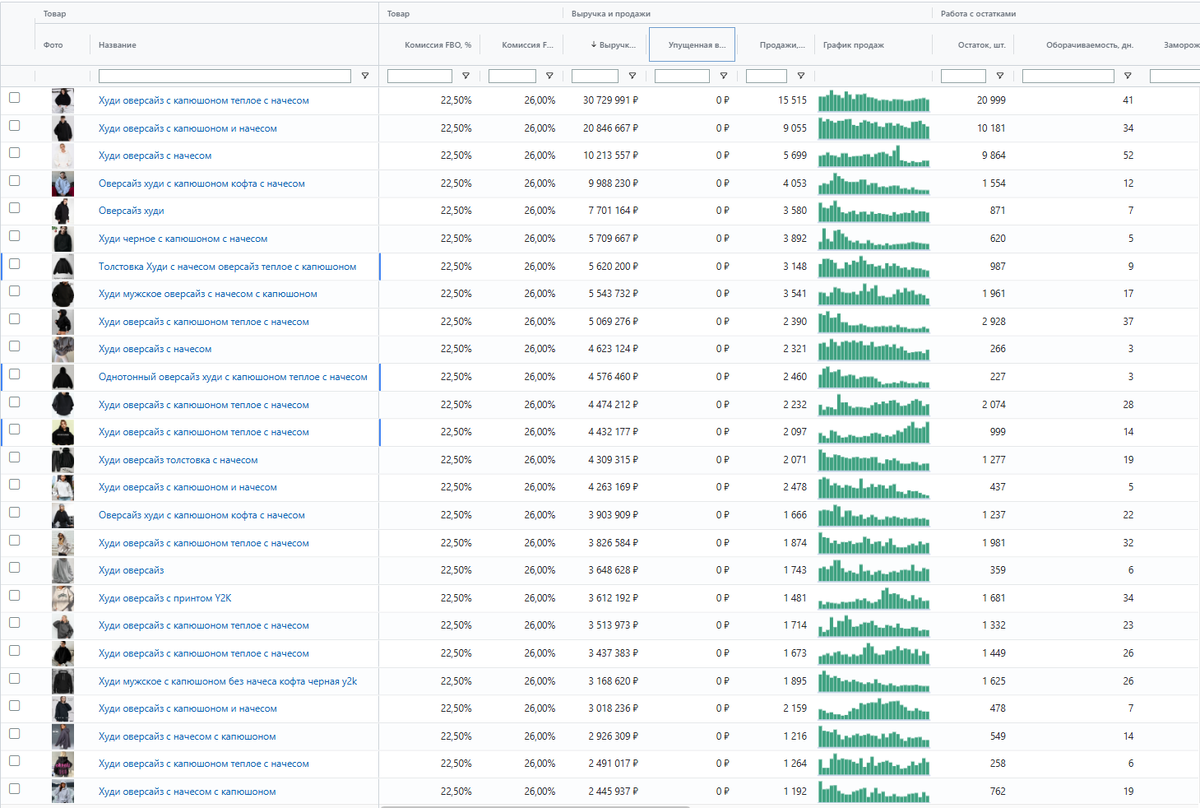
Task: Click the Упущенная в... column header
Action: tap(692, 45)
